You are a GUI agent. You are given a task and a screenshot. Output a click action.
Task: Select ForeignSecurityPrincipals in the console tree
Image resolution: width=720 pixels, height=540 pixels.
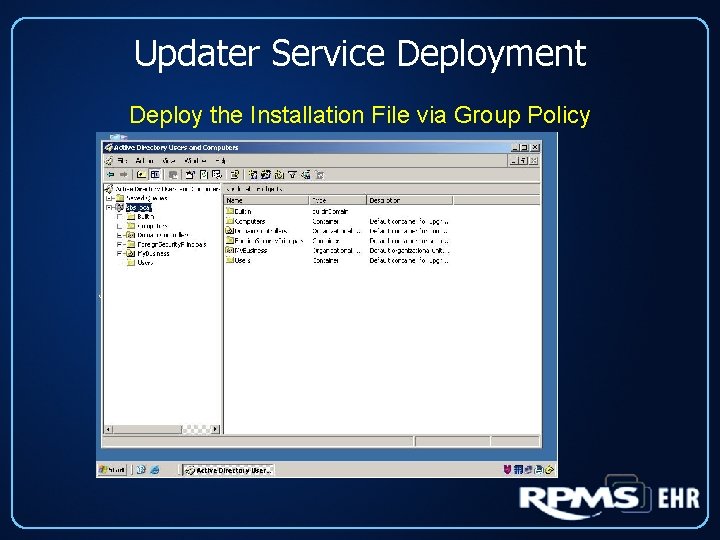[172, 244]
